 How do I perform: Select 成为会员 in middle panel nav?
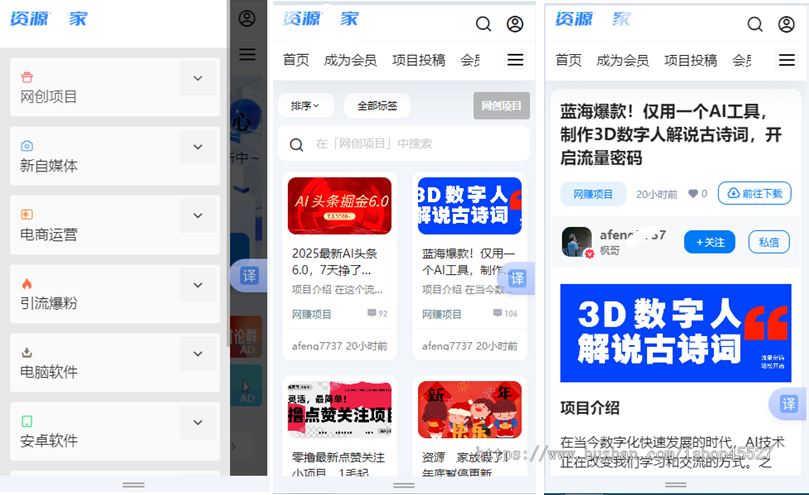point(350,60)
